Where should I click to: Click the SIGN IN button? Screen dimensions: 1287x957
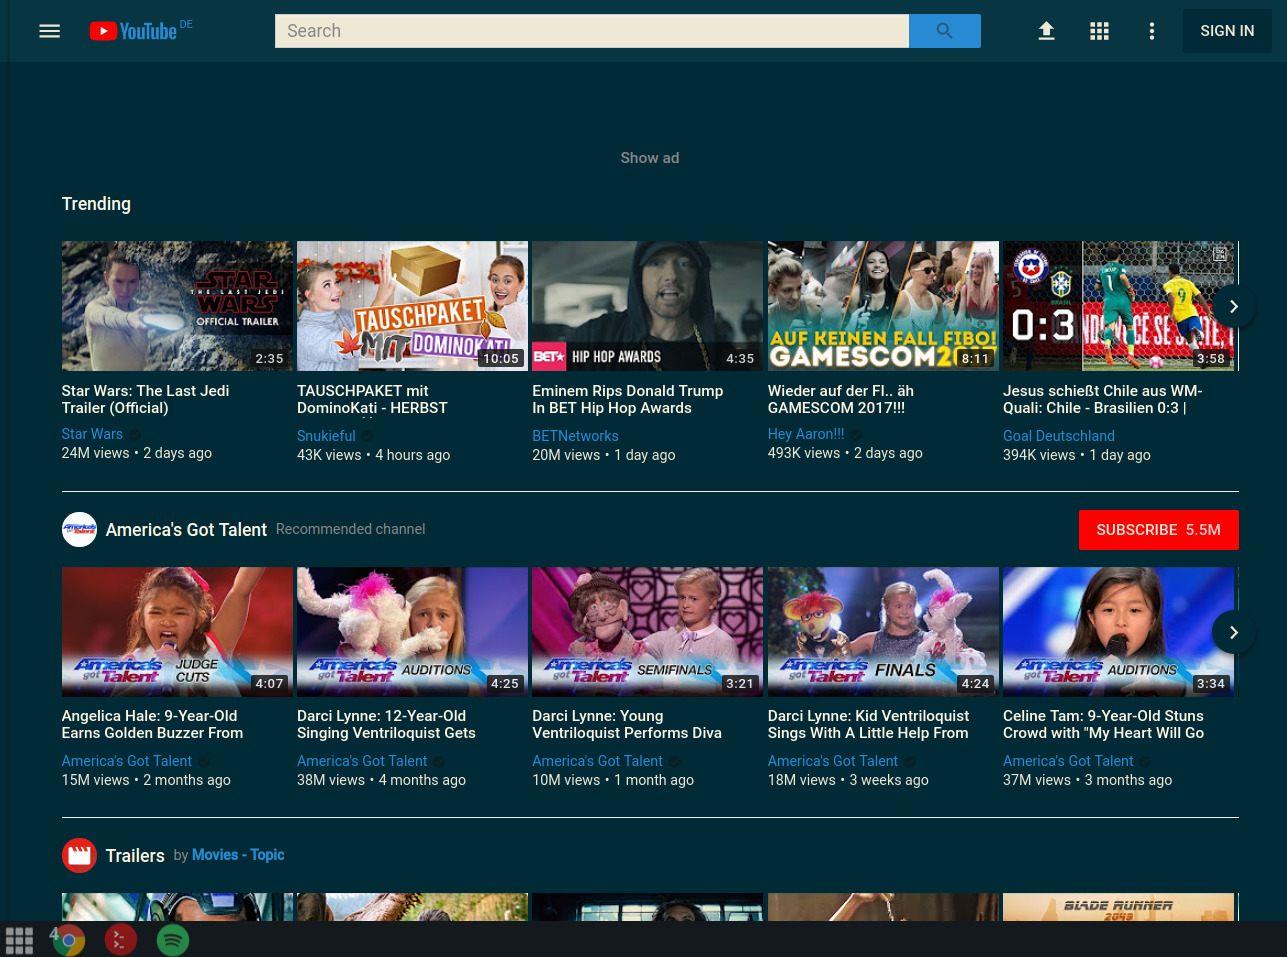(x=1227, y=31)
